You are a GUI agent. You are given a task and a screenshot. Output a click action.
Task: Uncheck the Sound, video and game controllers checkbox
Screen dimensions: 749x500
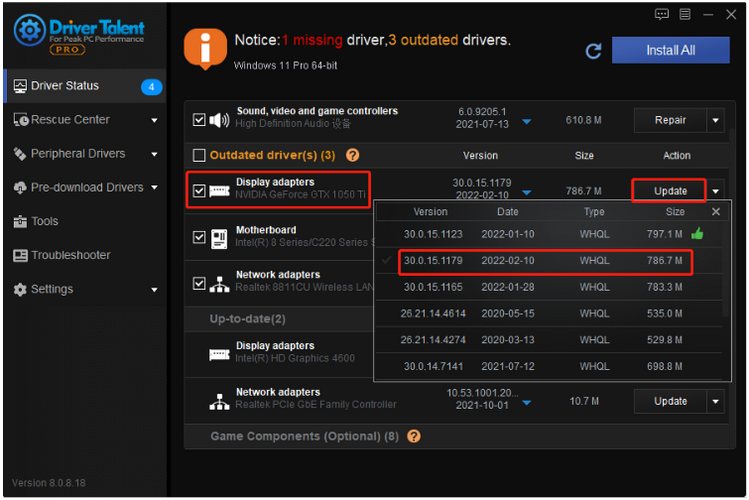[x=199, y=119]
